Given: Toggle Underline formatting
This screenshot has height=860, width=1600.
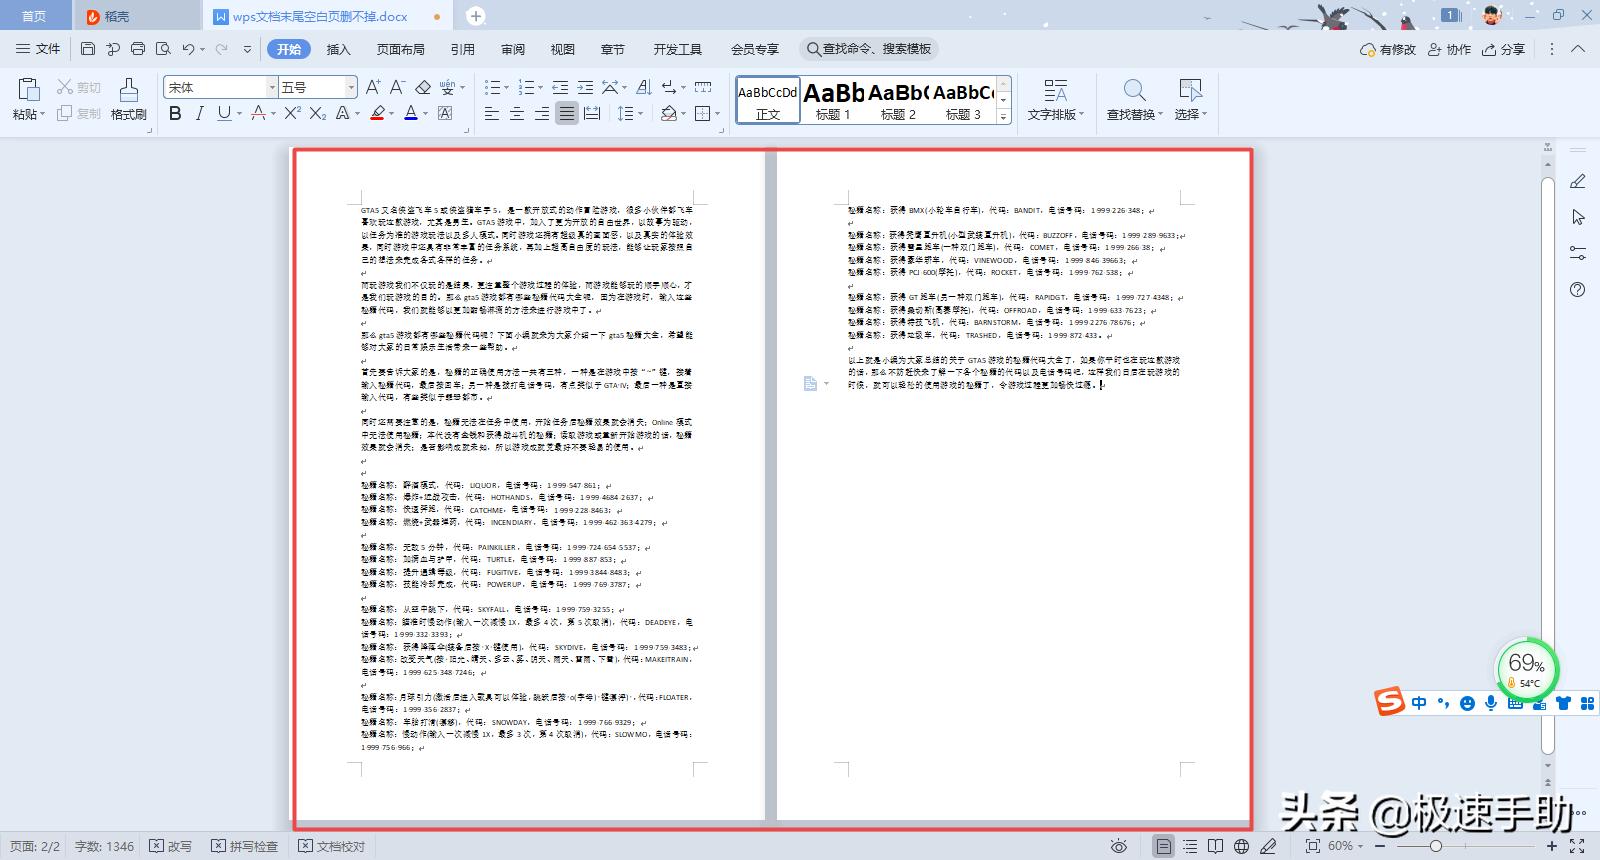Looking at the screenshot, I should [x=224, y=113].
